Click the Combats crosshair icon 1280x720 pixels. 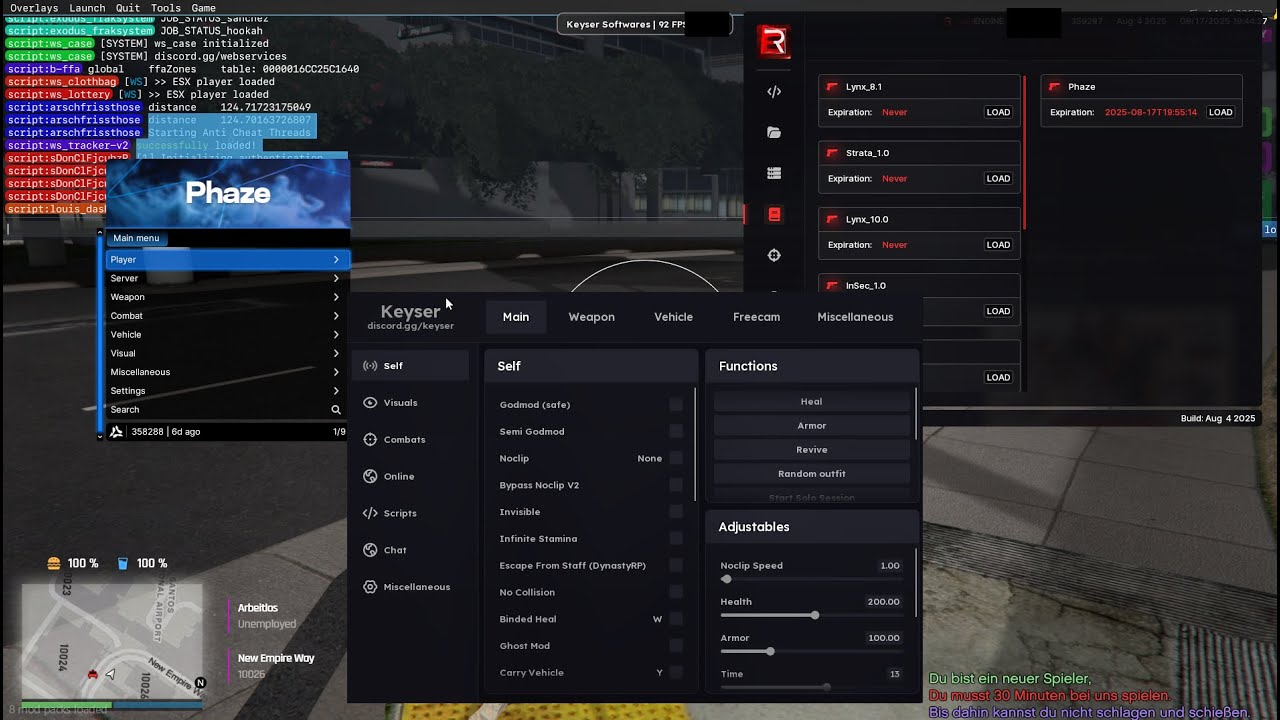point(370,440)
